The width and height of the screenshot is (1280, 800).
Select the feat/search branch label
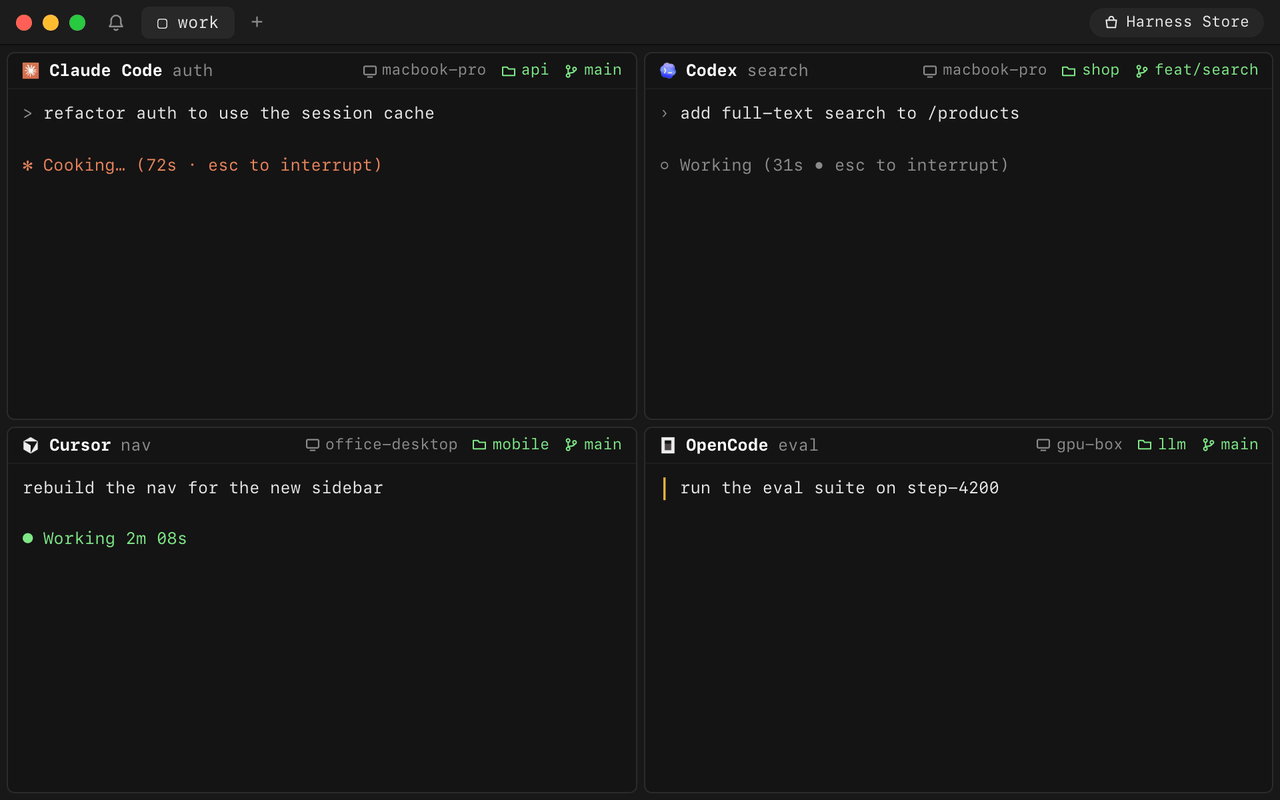pos(1206,70)
